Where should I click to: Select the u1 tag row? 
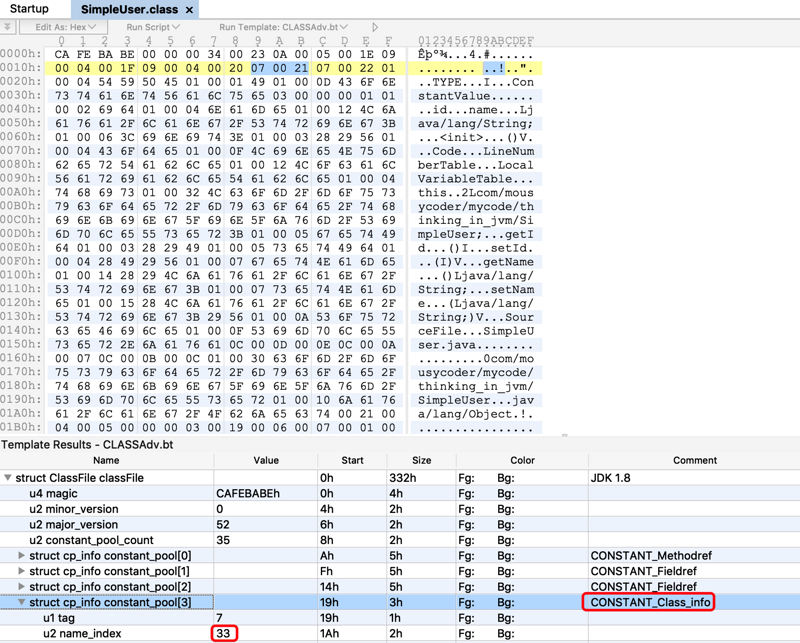[x=400, y=618]
